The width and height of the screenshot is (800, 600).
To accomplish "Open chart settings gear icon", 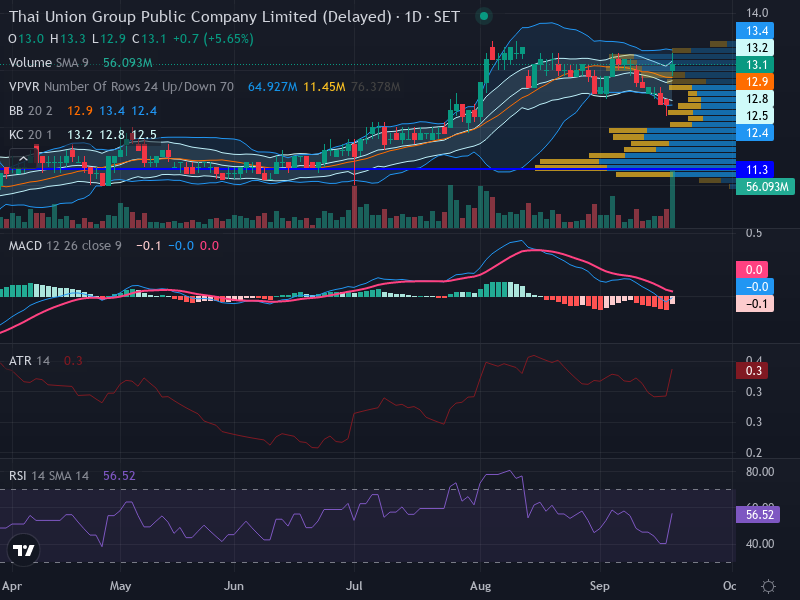I will coord(768,586).
